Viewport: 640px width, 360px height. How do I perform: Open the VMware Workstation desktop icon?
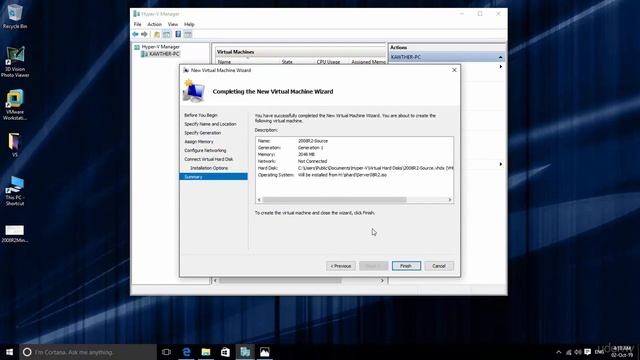click(x=15, y=105)
